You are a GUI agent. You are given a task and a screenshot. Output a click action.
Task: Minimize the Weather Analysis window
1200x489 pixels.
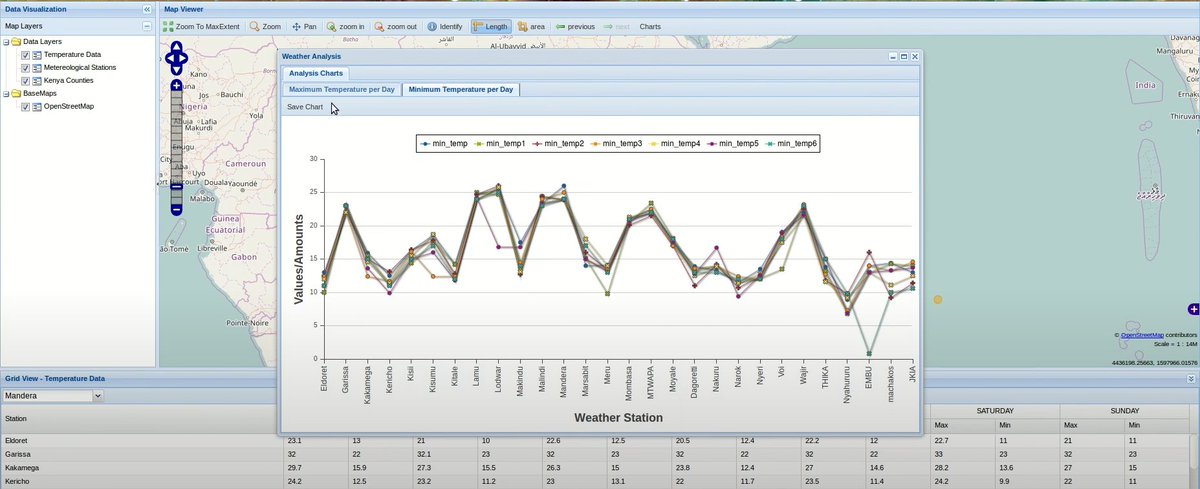click(x=892, y=57)
